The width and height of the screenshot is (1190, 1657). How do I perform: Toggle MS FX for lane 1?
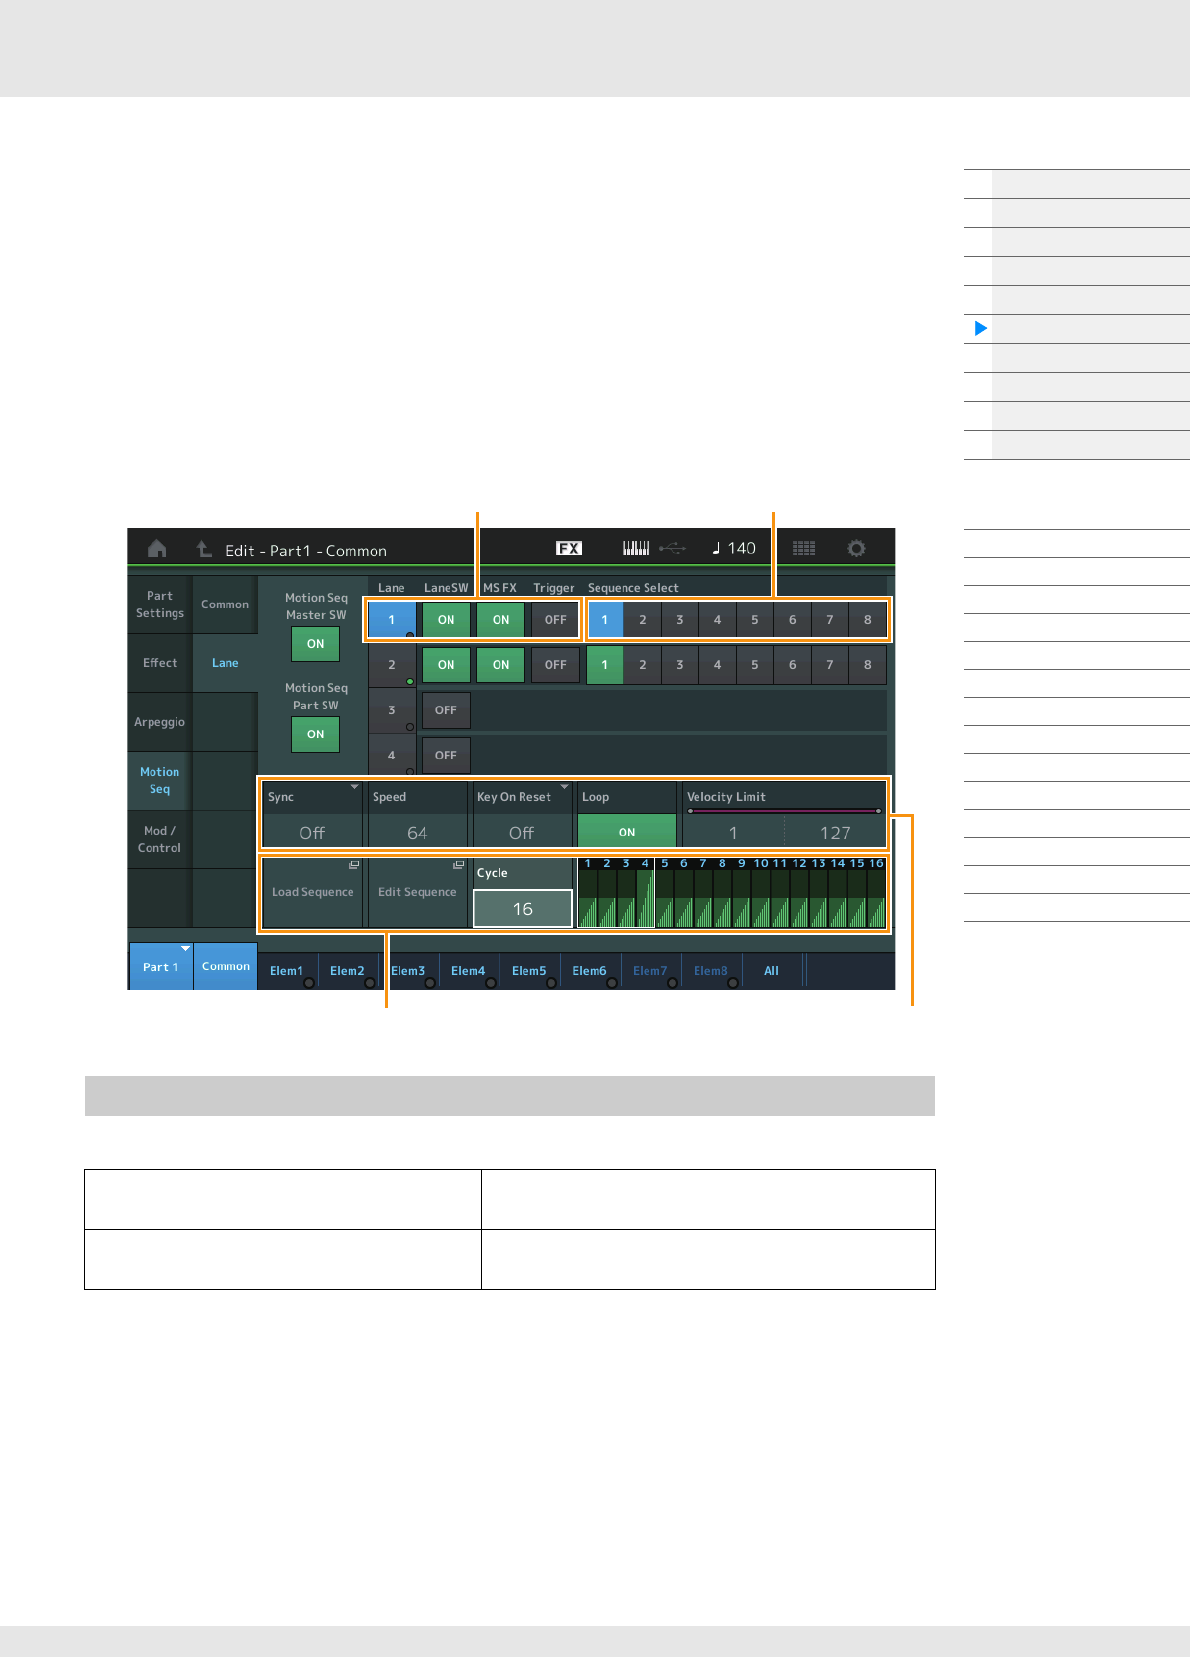click(501, 620)
